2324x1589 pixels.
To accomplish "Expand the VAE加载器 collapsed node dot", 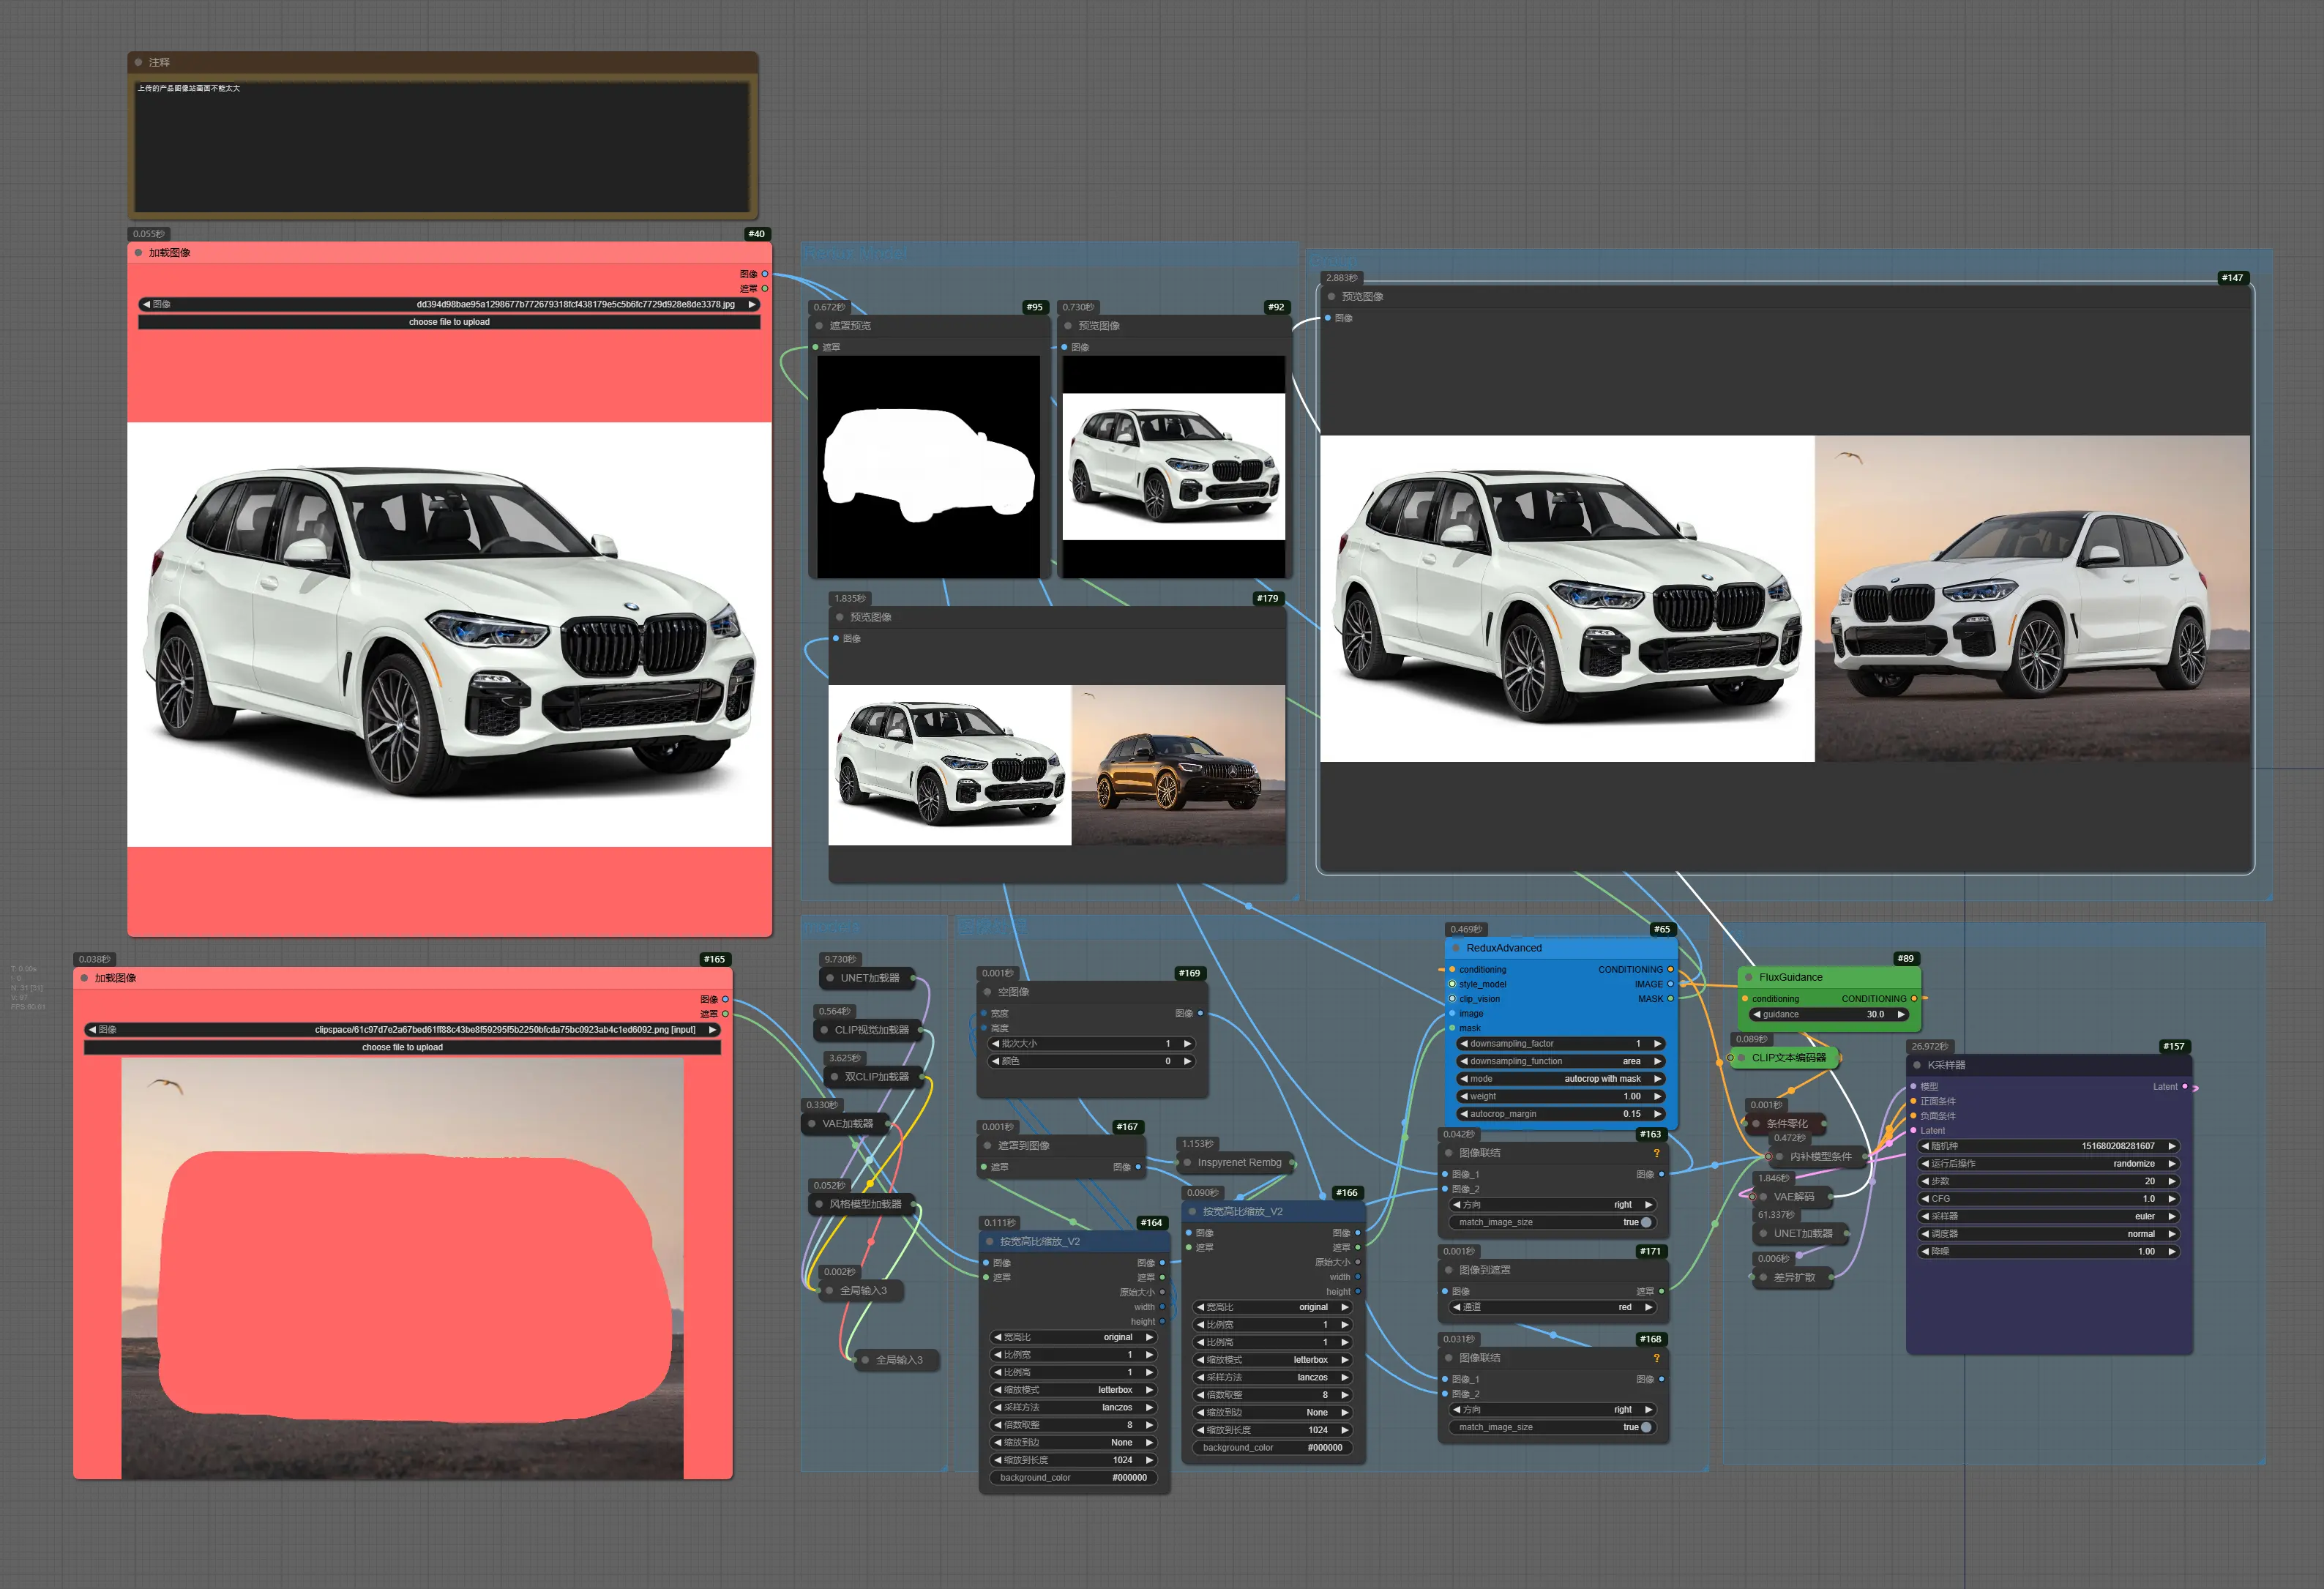I will (x=812, y=1124).
